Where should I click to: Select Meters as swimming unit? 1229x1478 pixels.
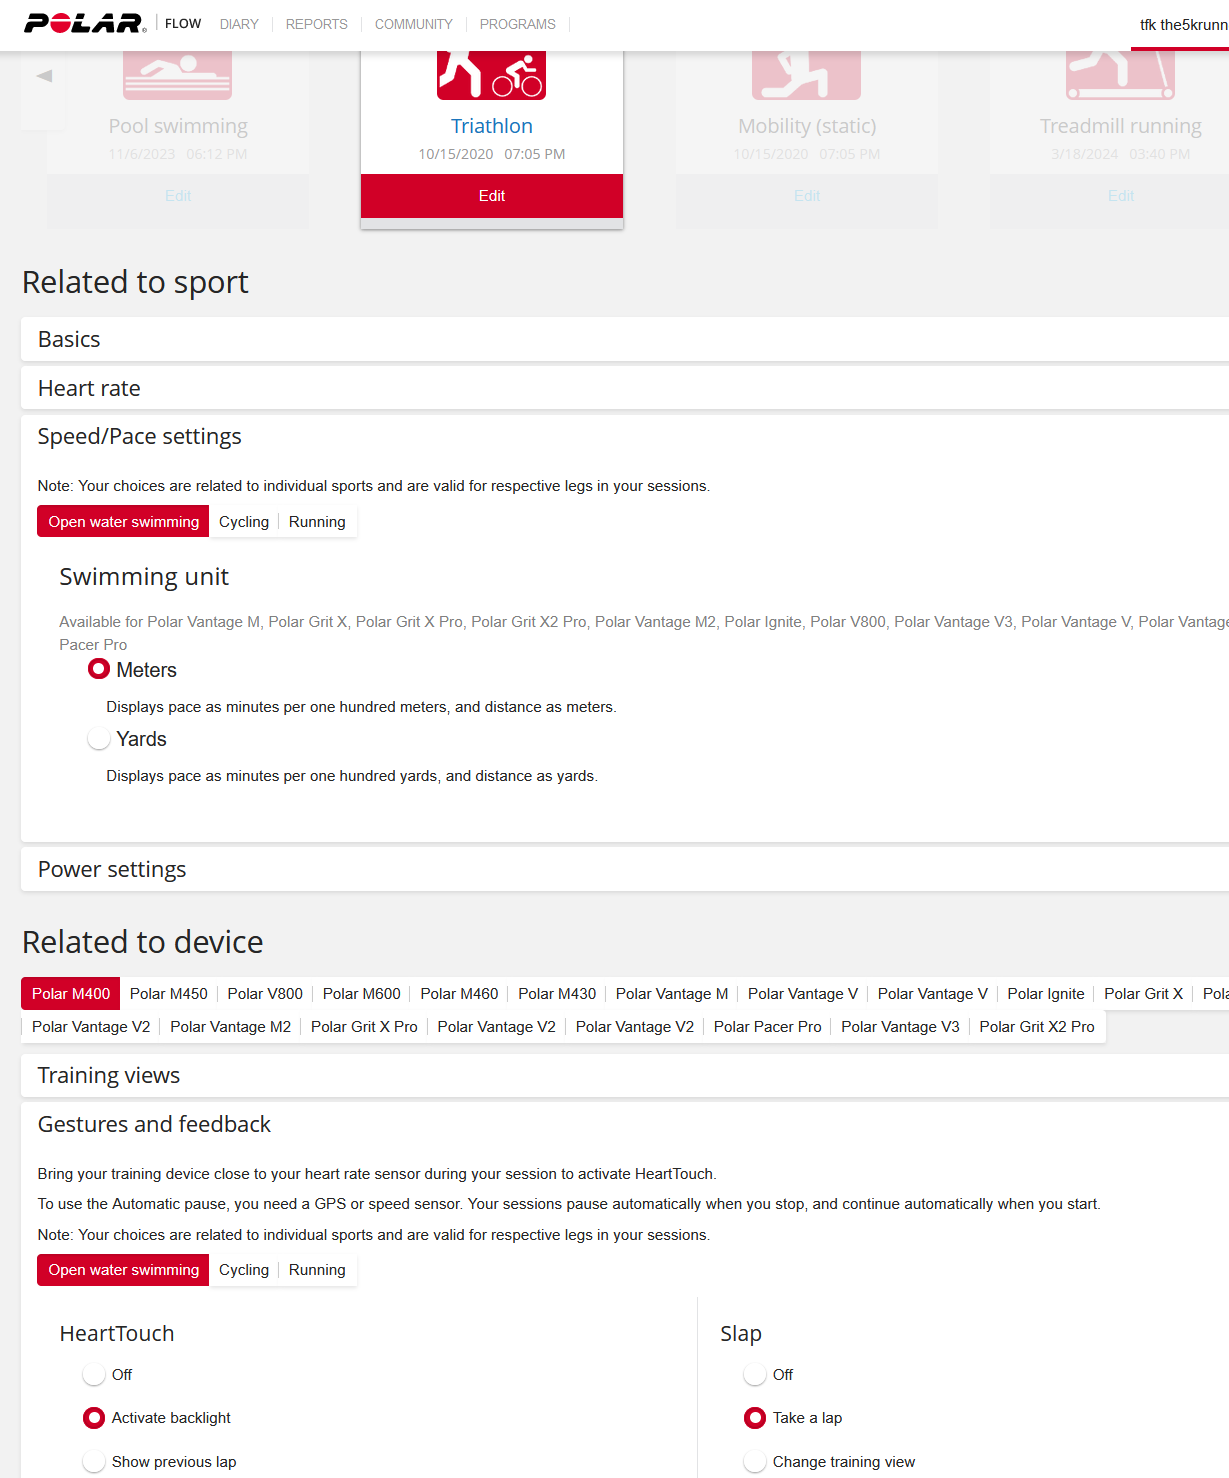click(99, 669)
